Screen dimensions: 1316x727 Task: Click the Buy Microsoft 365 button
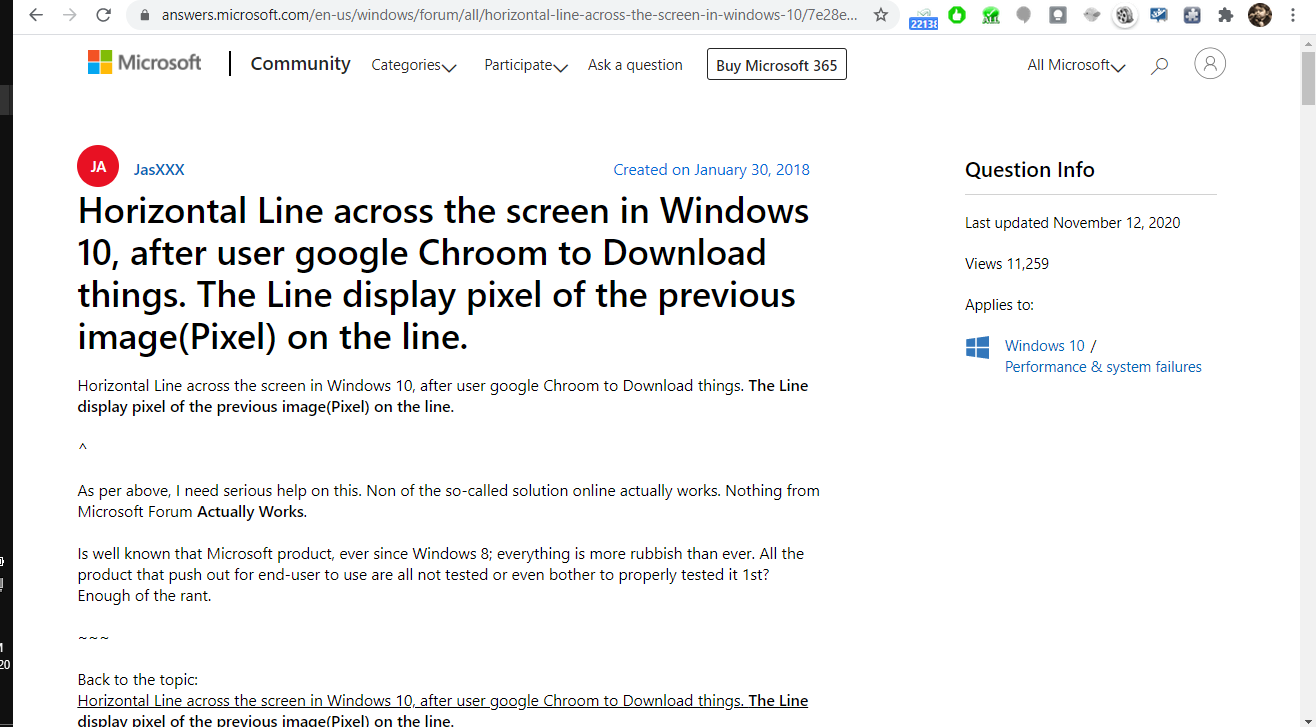[x=777, y=65]
